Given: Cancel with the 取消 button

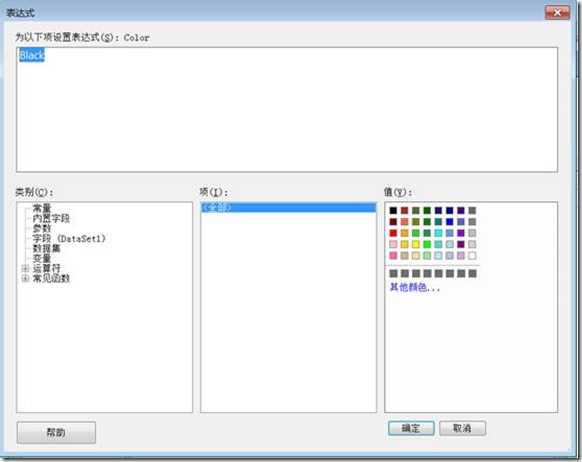Looking at the screenshot, I should pos(462,428).
